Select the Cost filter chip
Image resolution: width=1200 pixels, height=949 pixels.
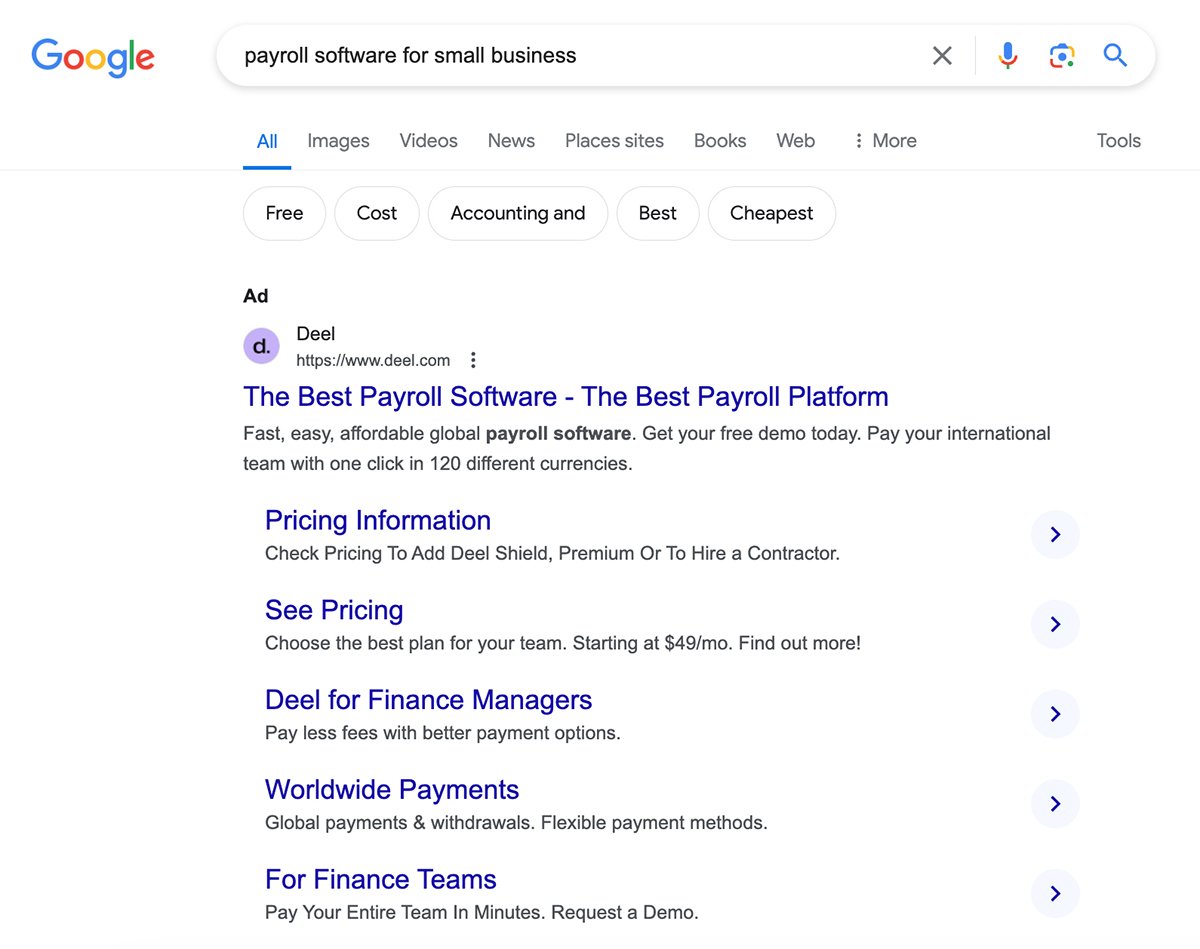pyautogui.click(x=377, y=213)
